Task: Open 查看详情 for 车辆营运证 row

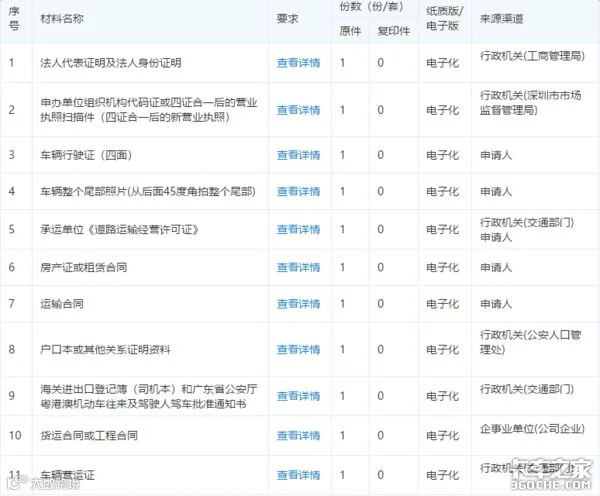Action: tap(298, 475)
